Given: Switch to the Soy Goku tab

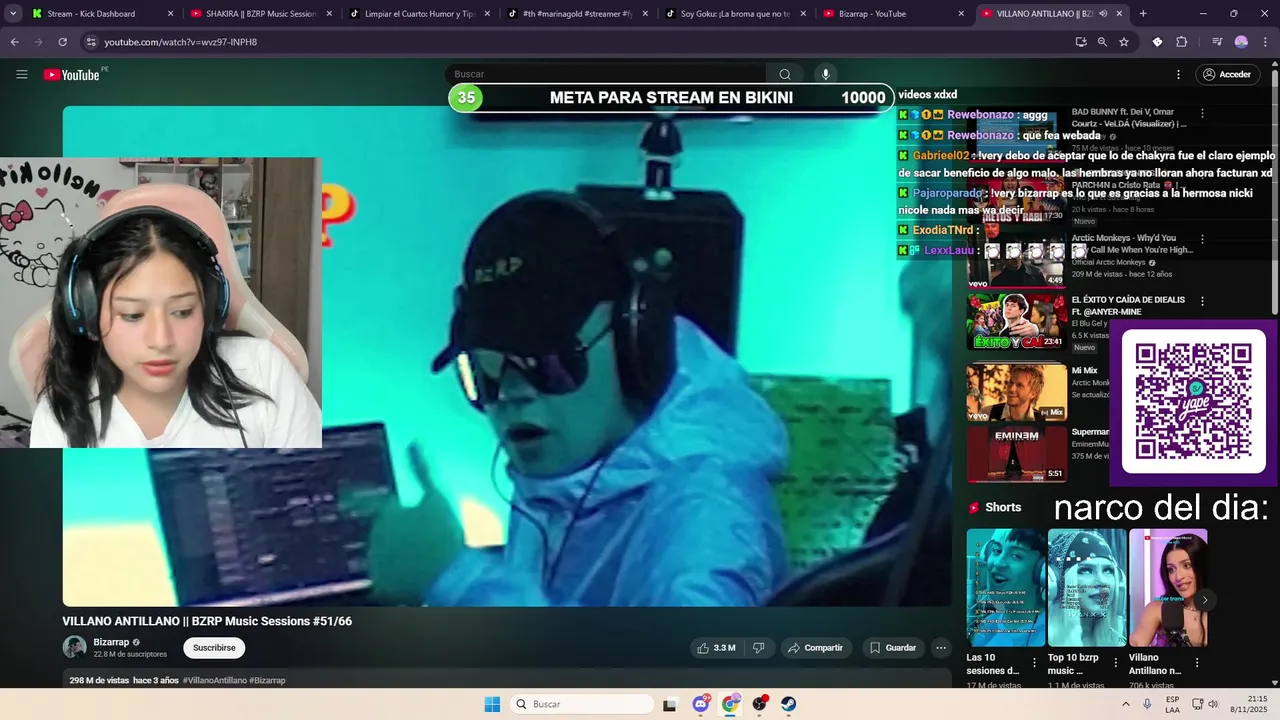Looking at the screenshot, I should 734,14.
